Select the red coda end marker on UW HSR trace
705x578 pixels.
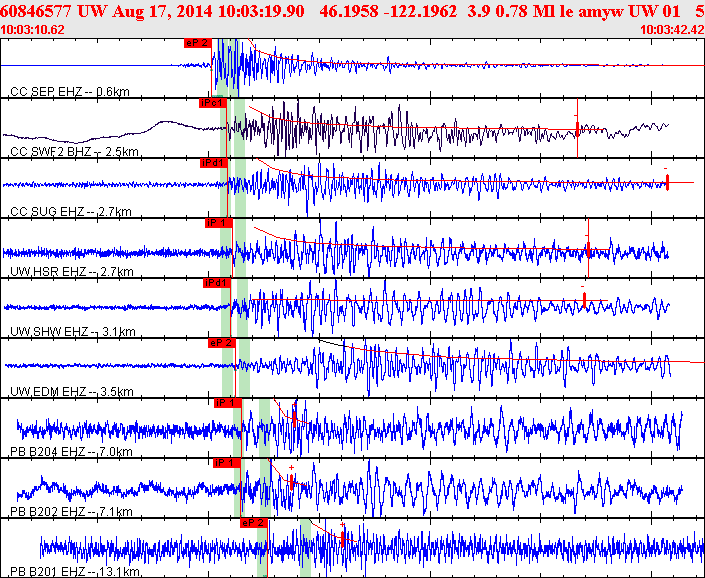click(588, 245)
